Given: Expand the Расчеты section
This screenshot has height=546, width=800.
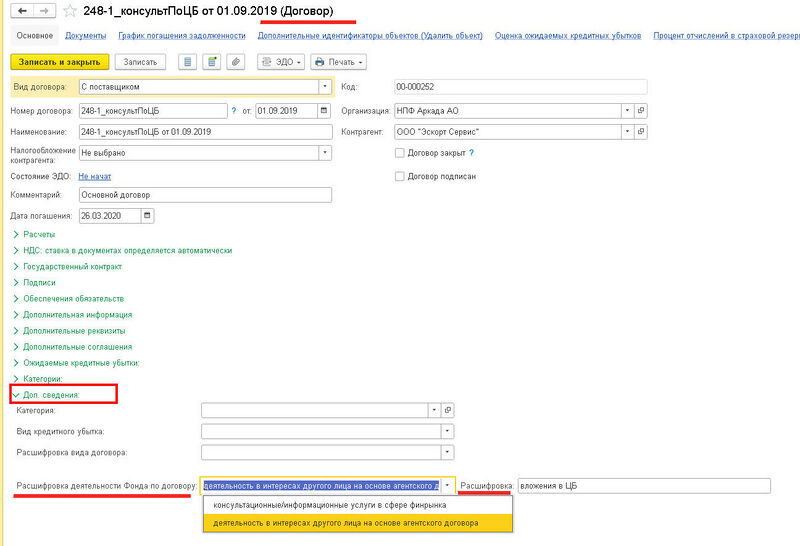Looking at the screenshot, I should 40,234.
